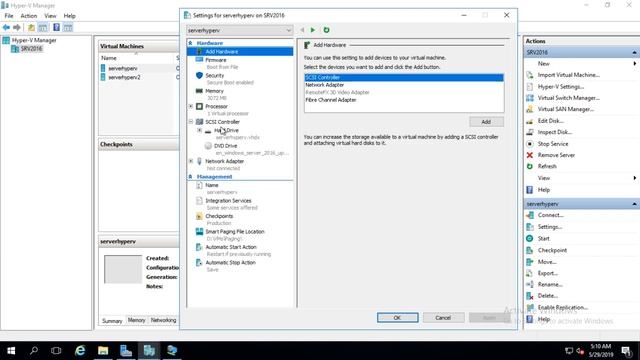Viewport: 640px width, 360px height.
Task: Select the DVD Drive disc icon
Action: click(x=208, y=146)
